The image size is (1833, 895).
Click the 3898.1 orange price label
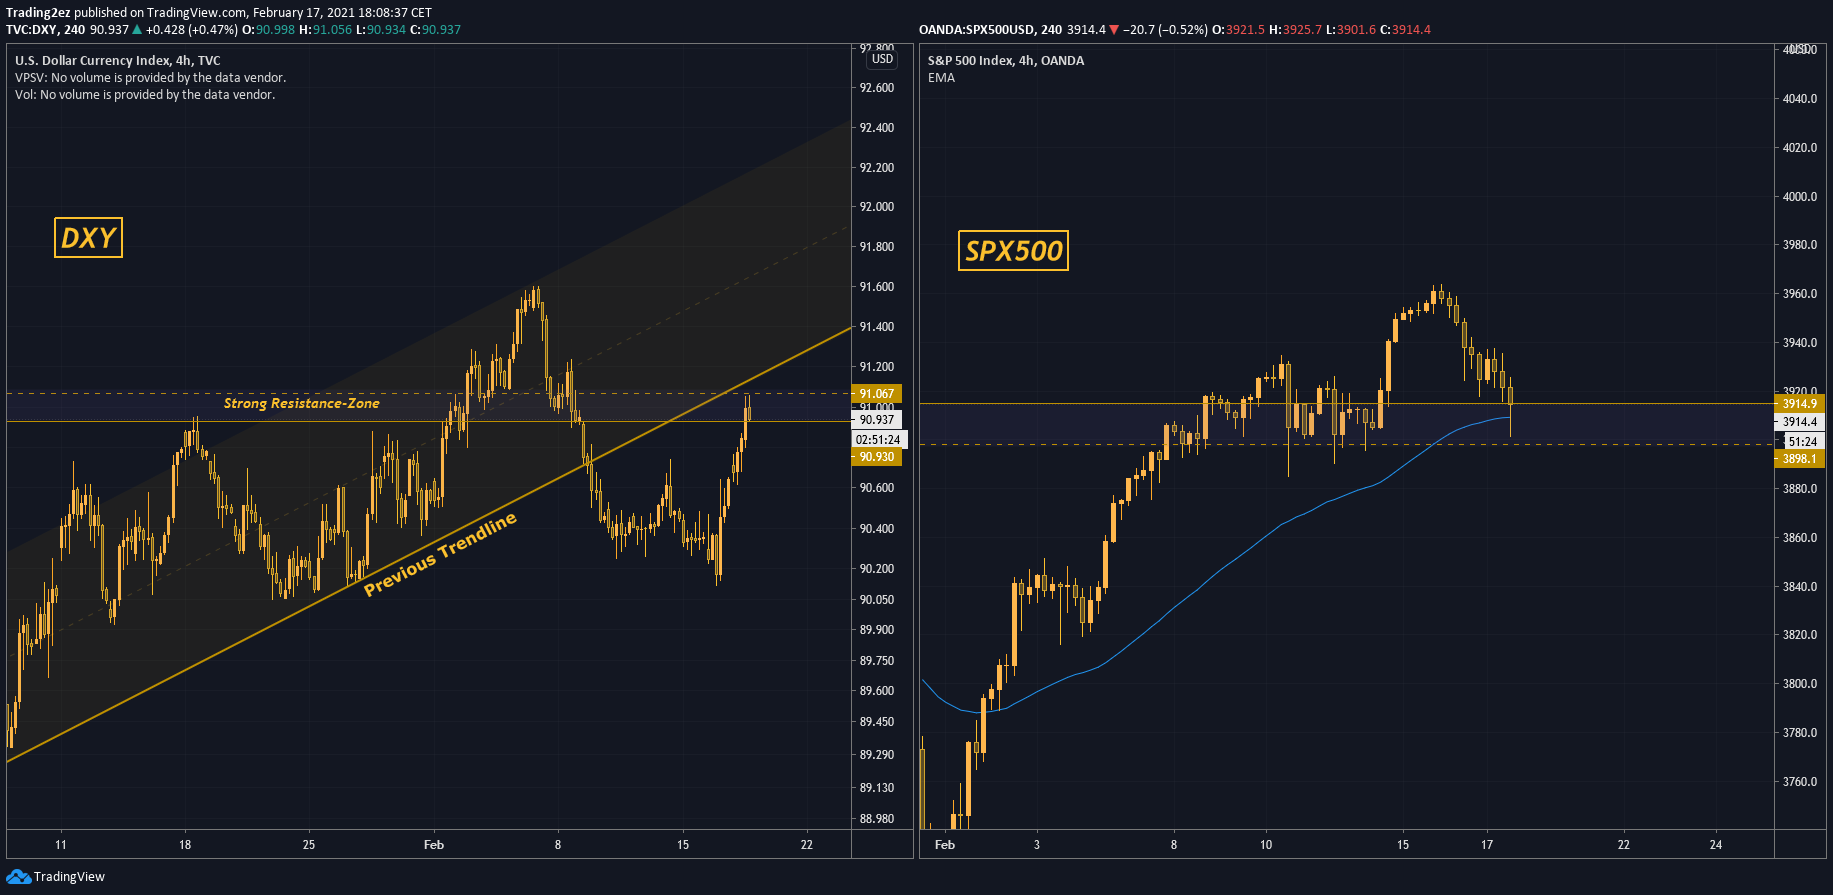tap(1800, 459)
